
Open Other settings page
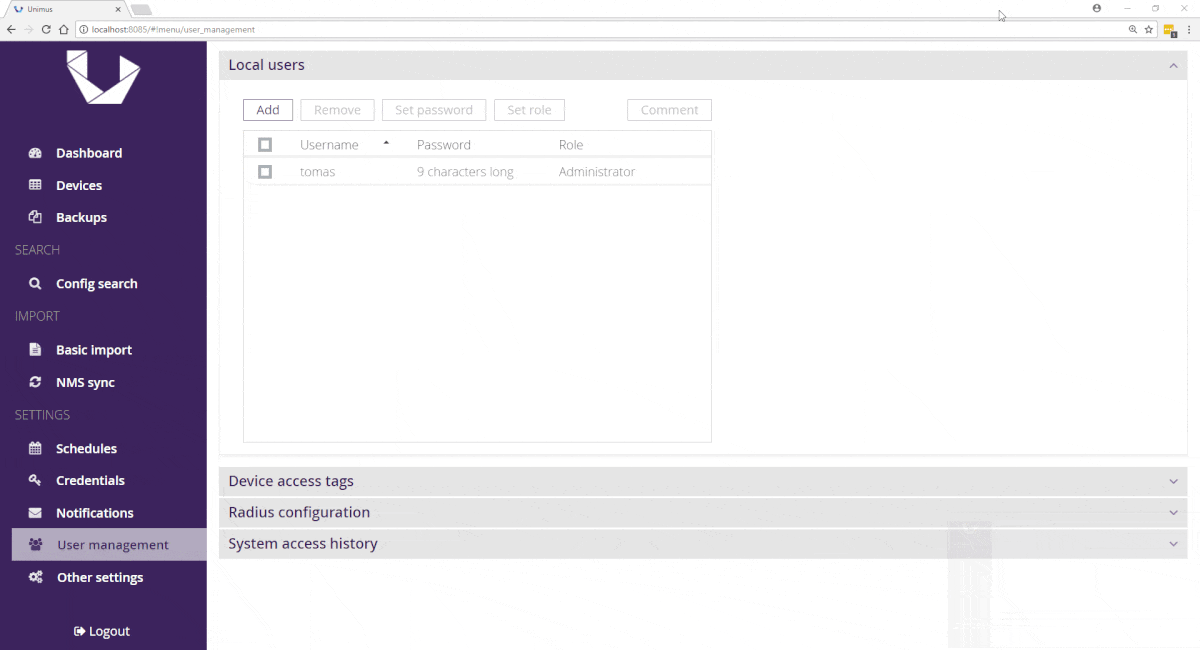click(100, 577)
